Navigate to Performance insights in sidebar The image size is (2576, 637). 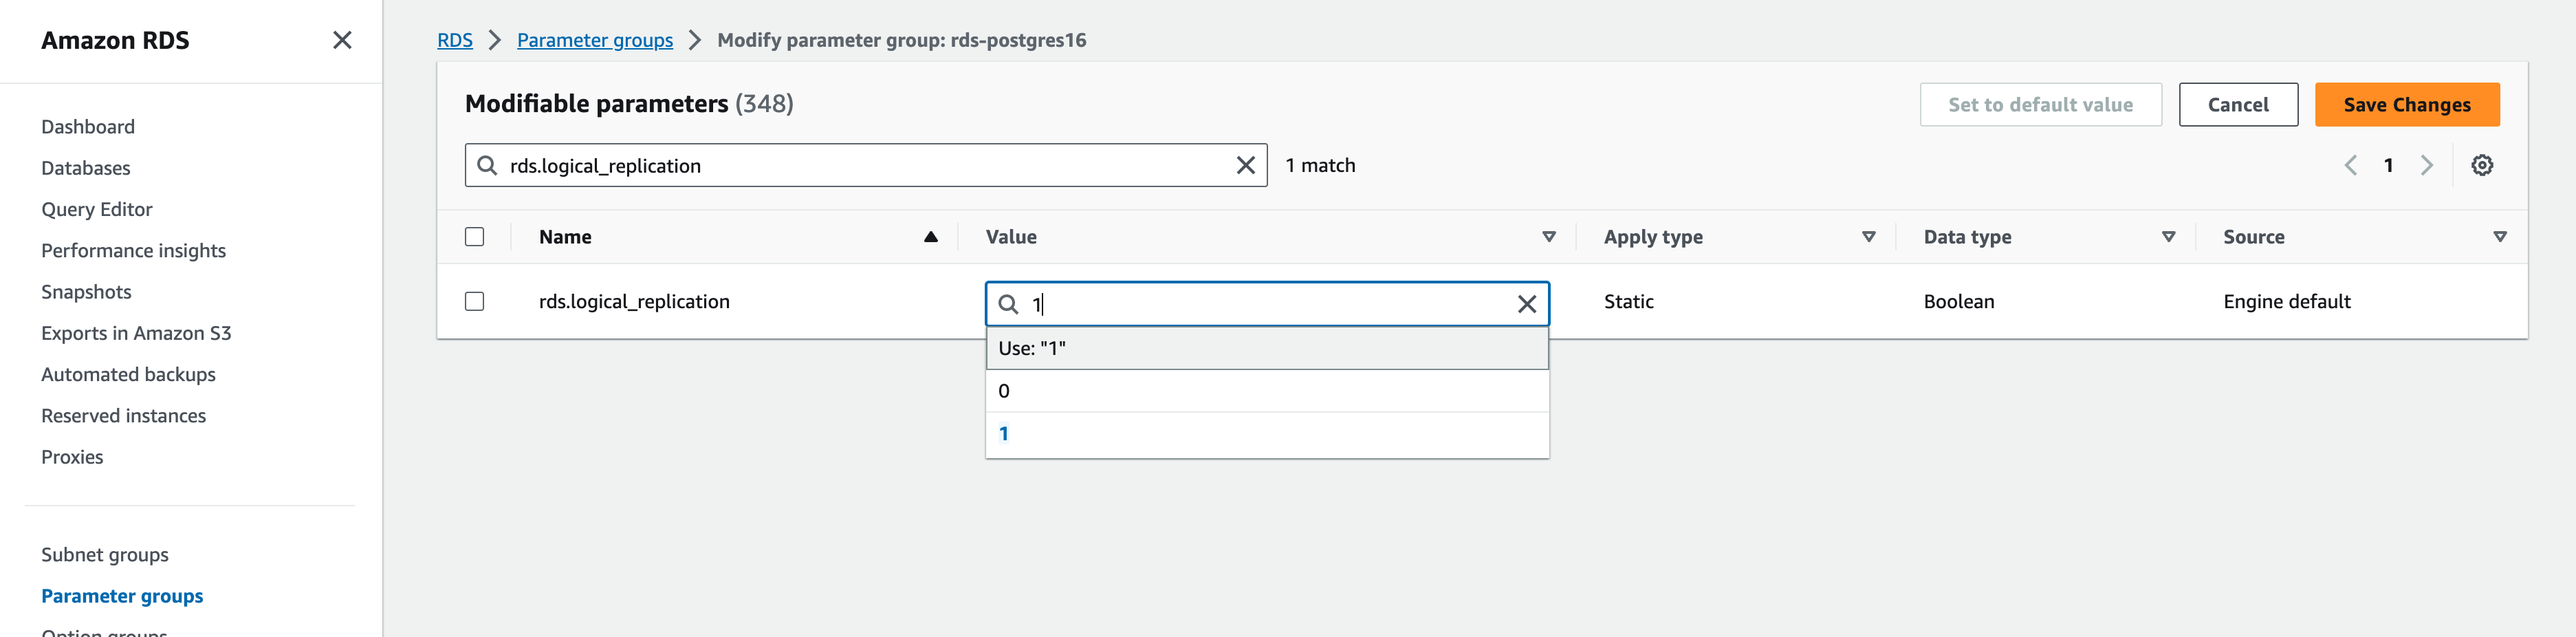[x=133, y=250]
